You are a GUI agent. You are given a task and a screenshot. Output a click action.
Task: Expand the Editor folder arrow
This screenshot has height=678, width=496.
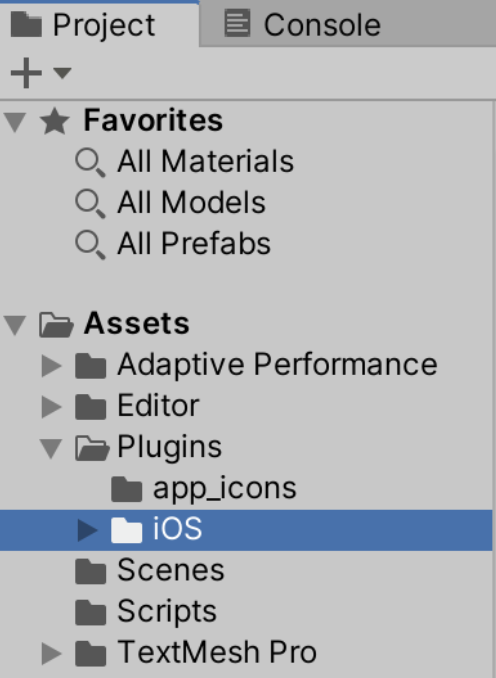[x=51, y=407]
